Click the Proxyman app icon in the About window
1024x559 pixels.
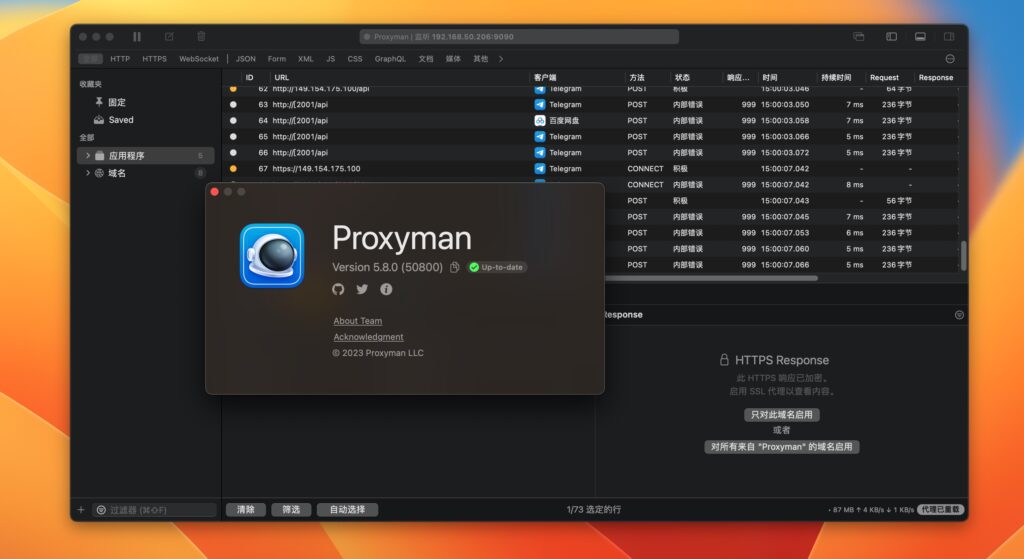(x=272, y=255)
